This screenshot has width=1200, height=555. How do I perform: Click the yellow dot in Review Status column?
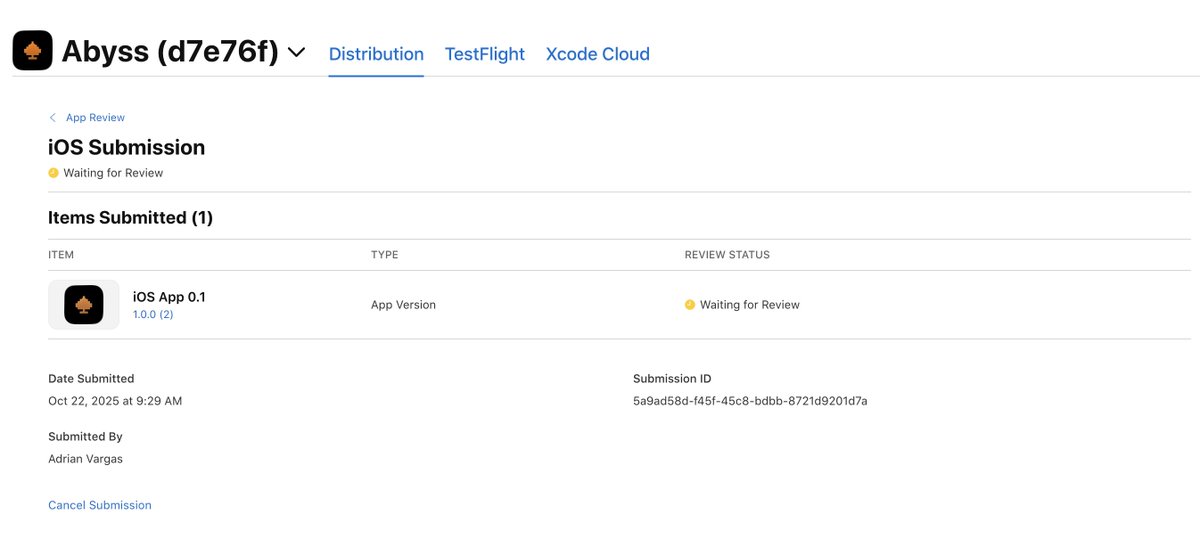coord(690,305)
